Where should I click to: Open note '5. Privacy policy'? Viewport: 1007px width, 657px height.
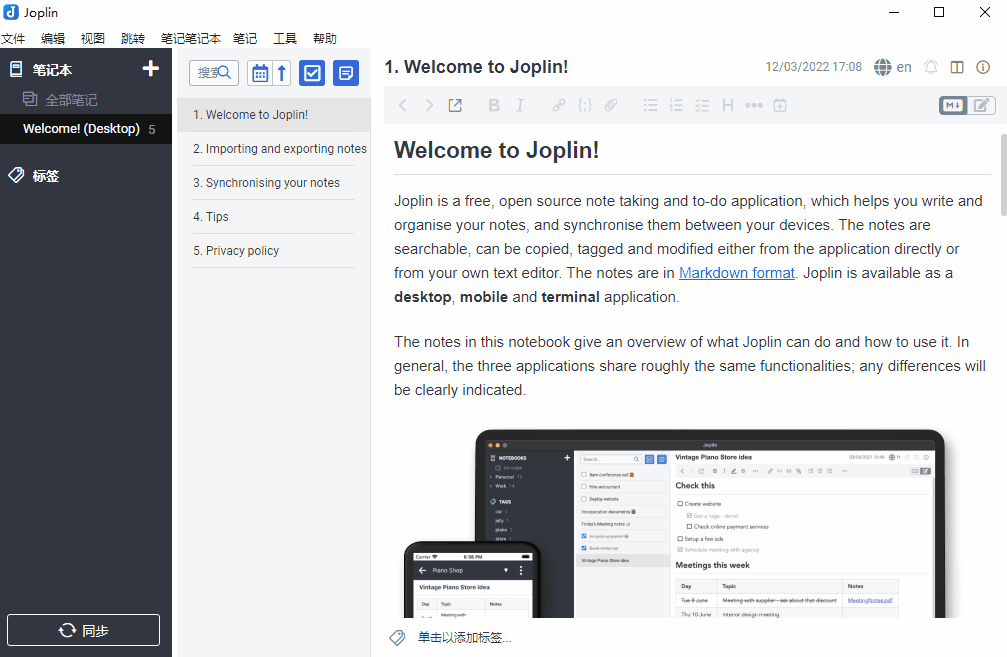(274, 251)
